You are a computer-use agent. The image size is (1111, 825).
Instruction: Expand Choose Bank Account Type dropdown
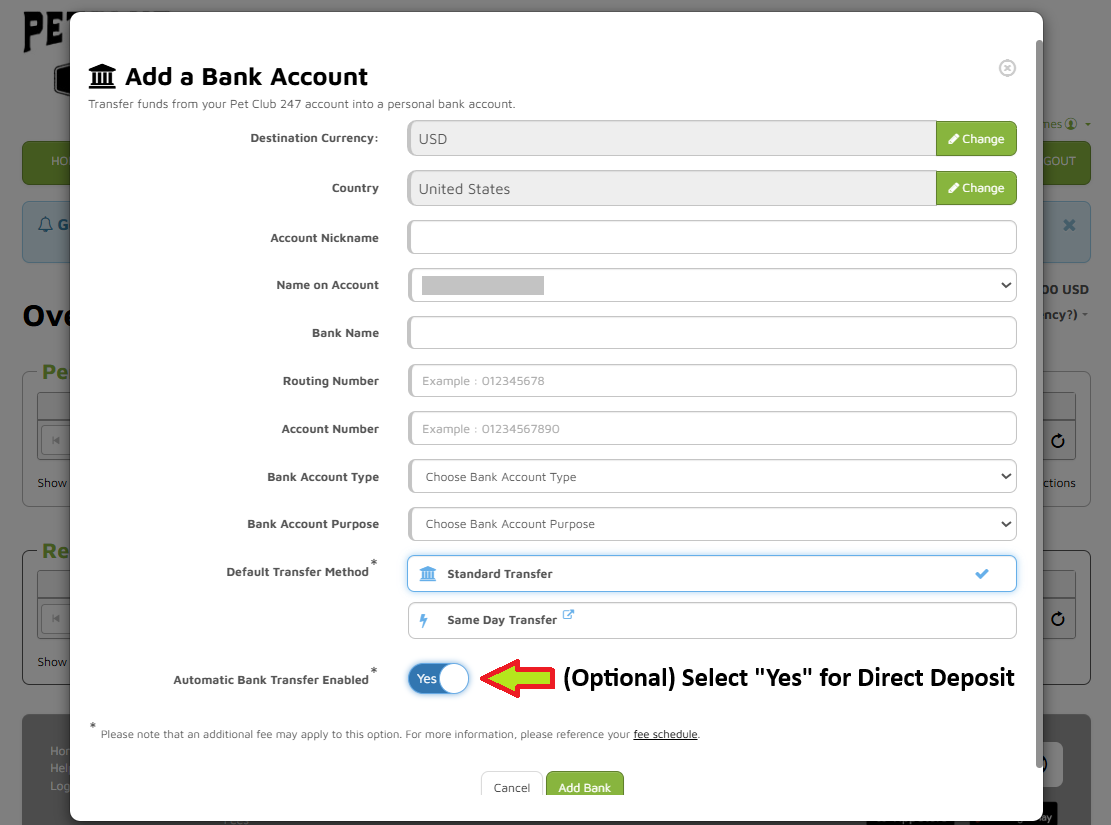[711, 477]
